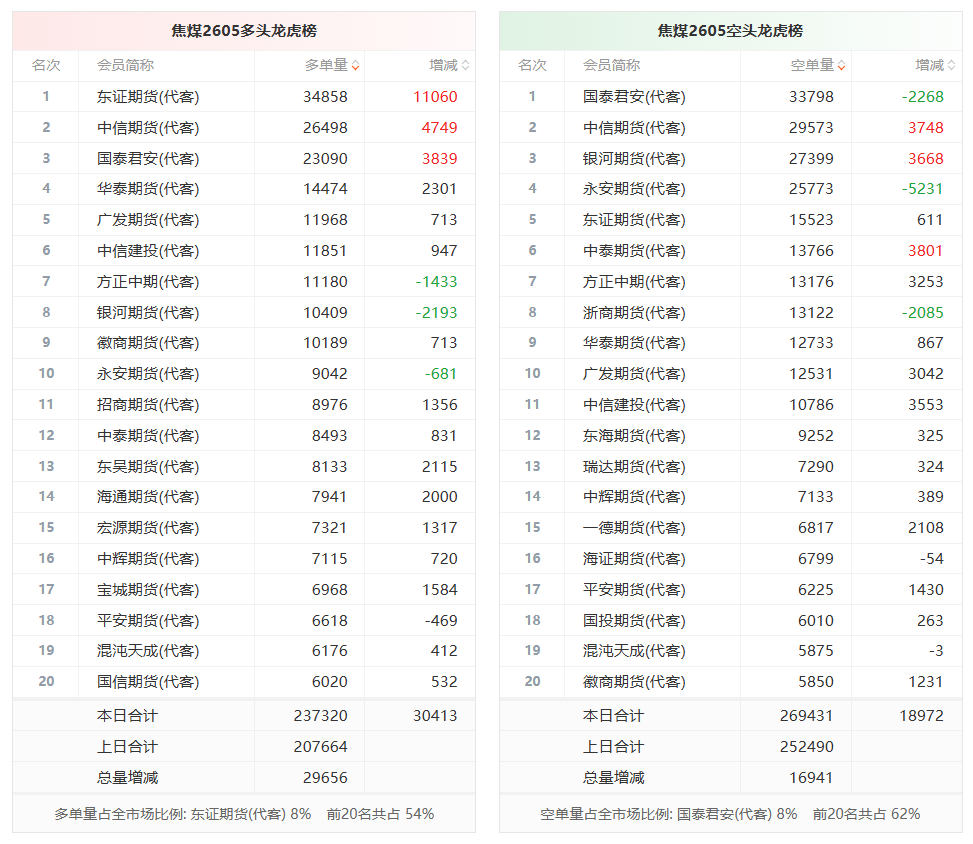The height and width of the screenshot is (844, 973).
Task: Sort short table by 空单量 arrows
Action: click(841, 66)
